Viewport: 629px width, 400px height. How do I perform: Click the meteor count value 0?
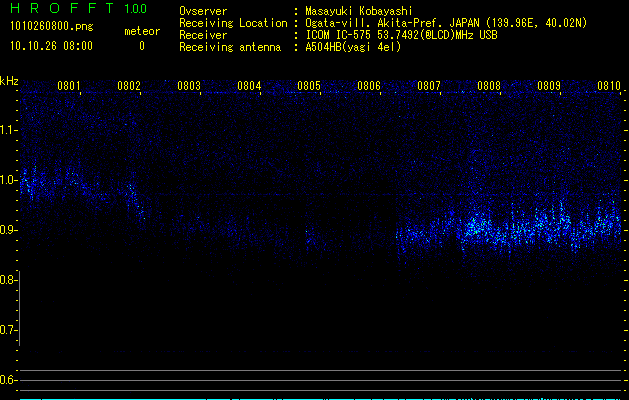pyautogui.click(x=142, y=46)
